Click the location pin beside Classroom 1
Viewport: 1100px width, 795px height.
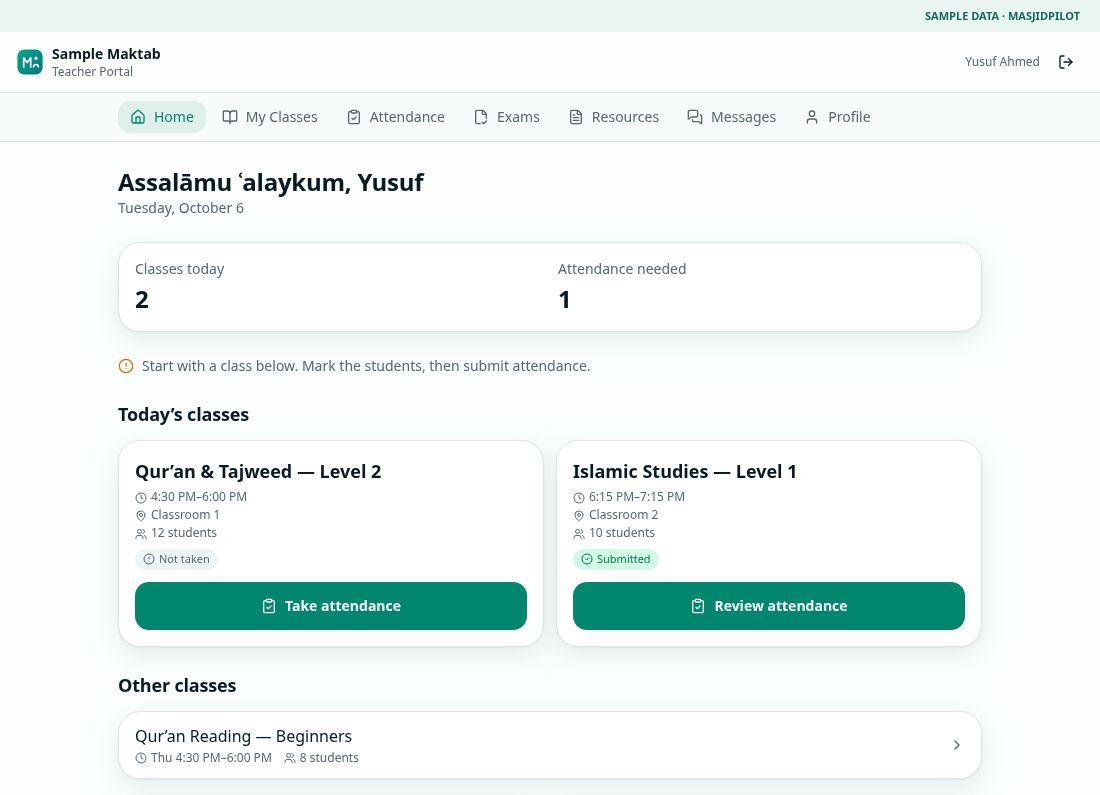coord(141,516)
